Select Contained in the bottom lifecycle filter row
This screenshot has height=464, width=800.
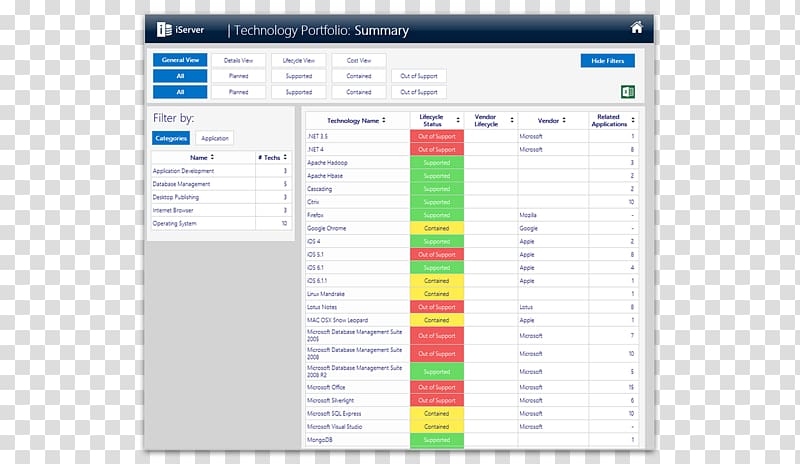359,92
